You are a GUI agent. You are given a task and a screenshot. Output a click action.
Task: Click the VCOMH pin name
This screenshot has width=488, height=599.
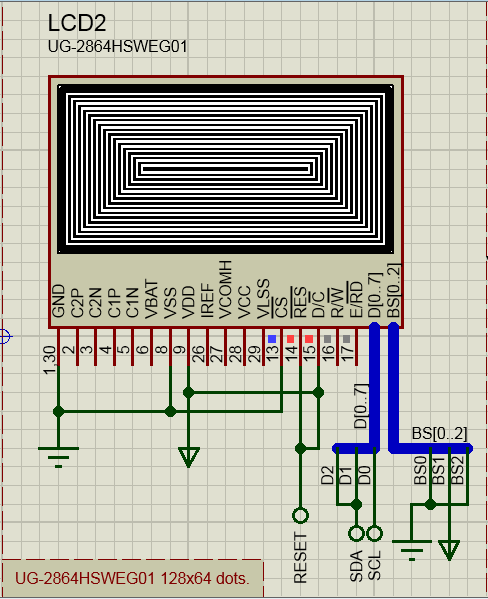pos(225,290)
